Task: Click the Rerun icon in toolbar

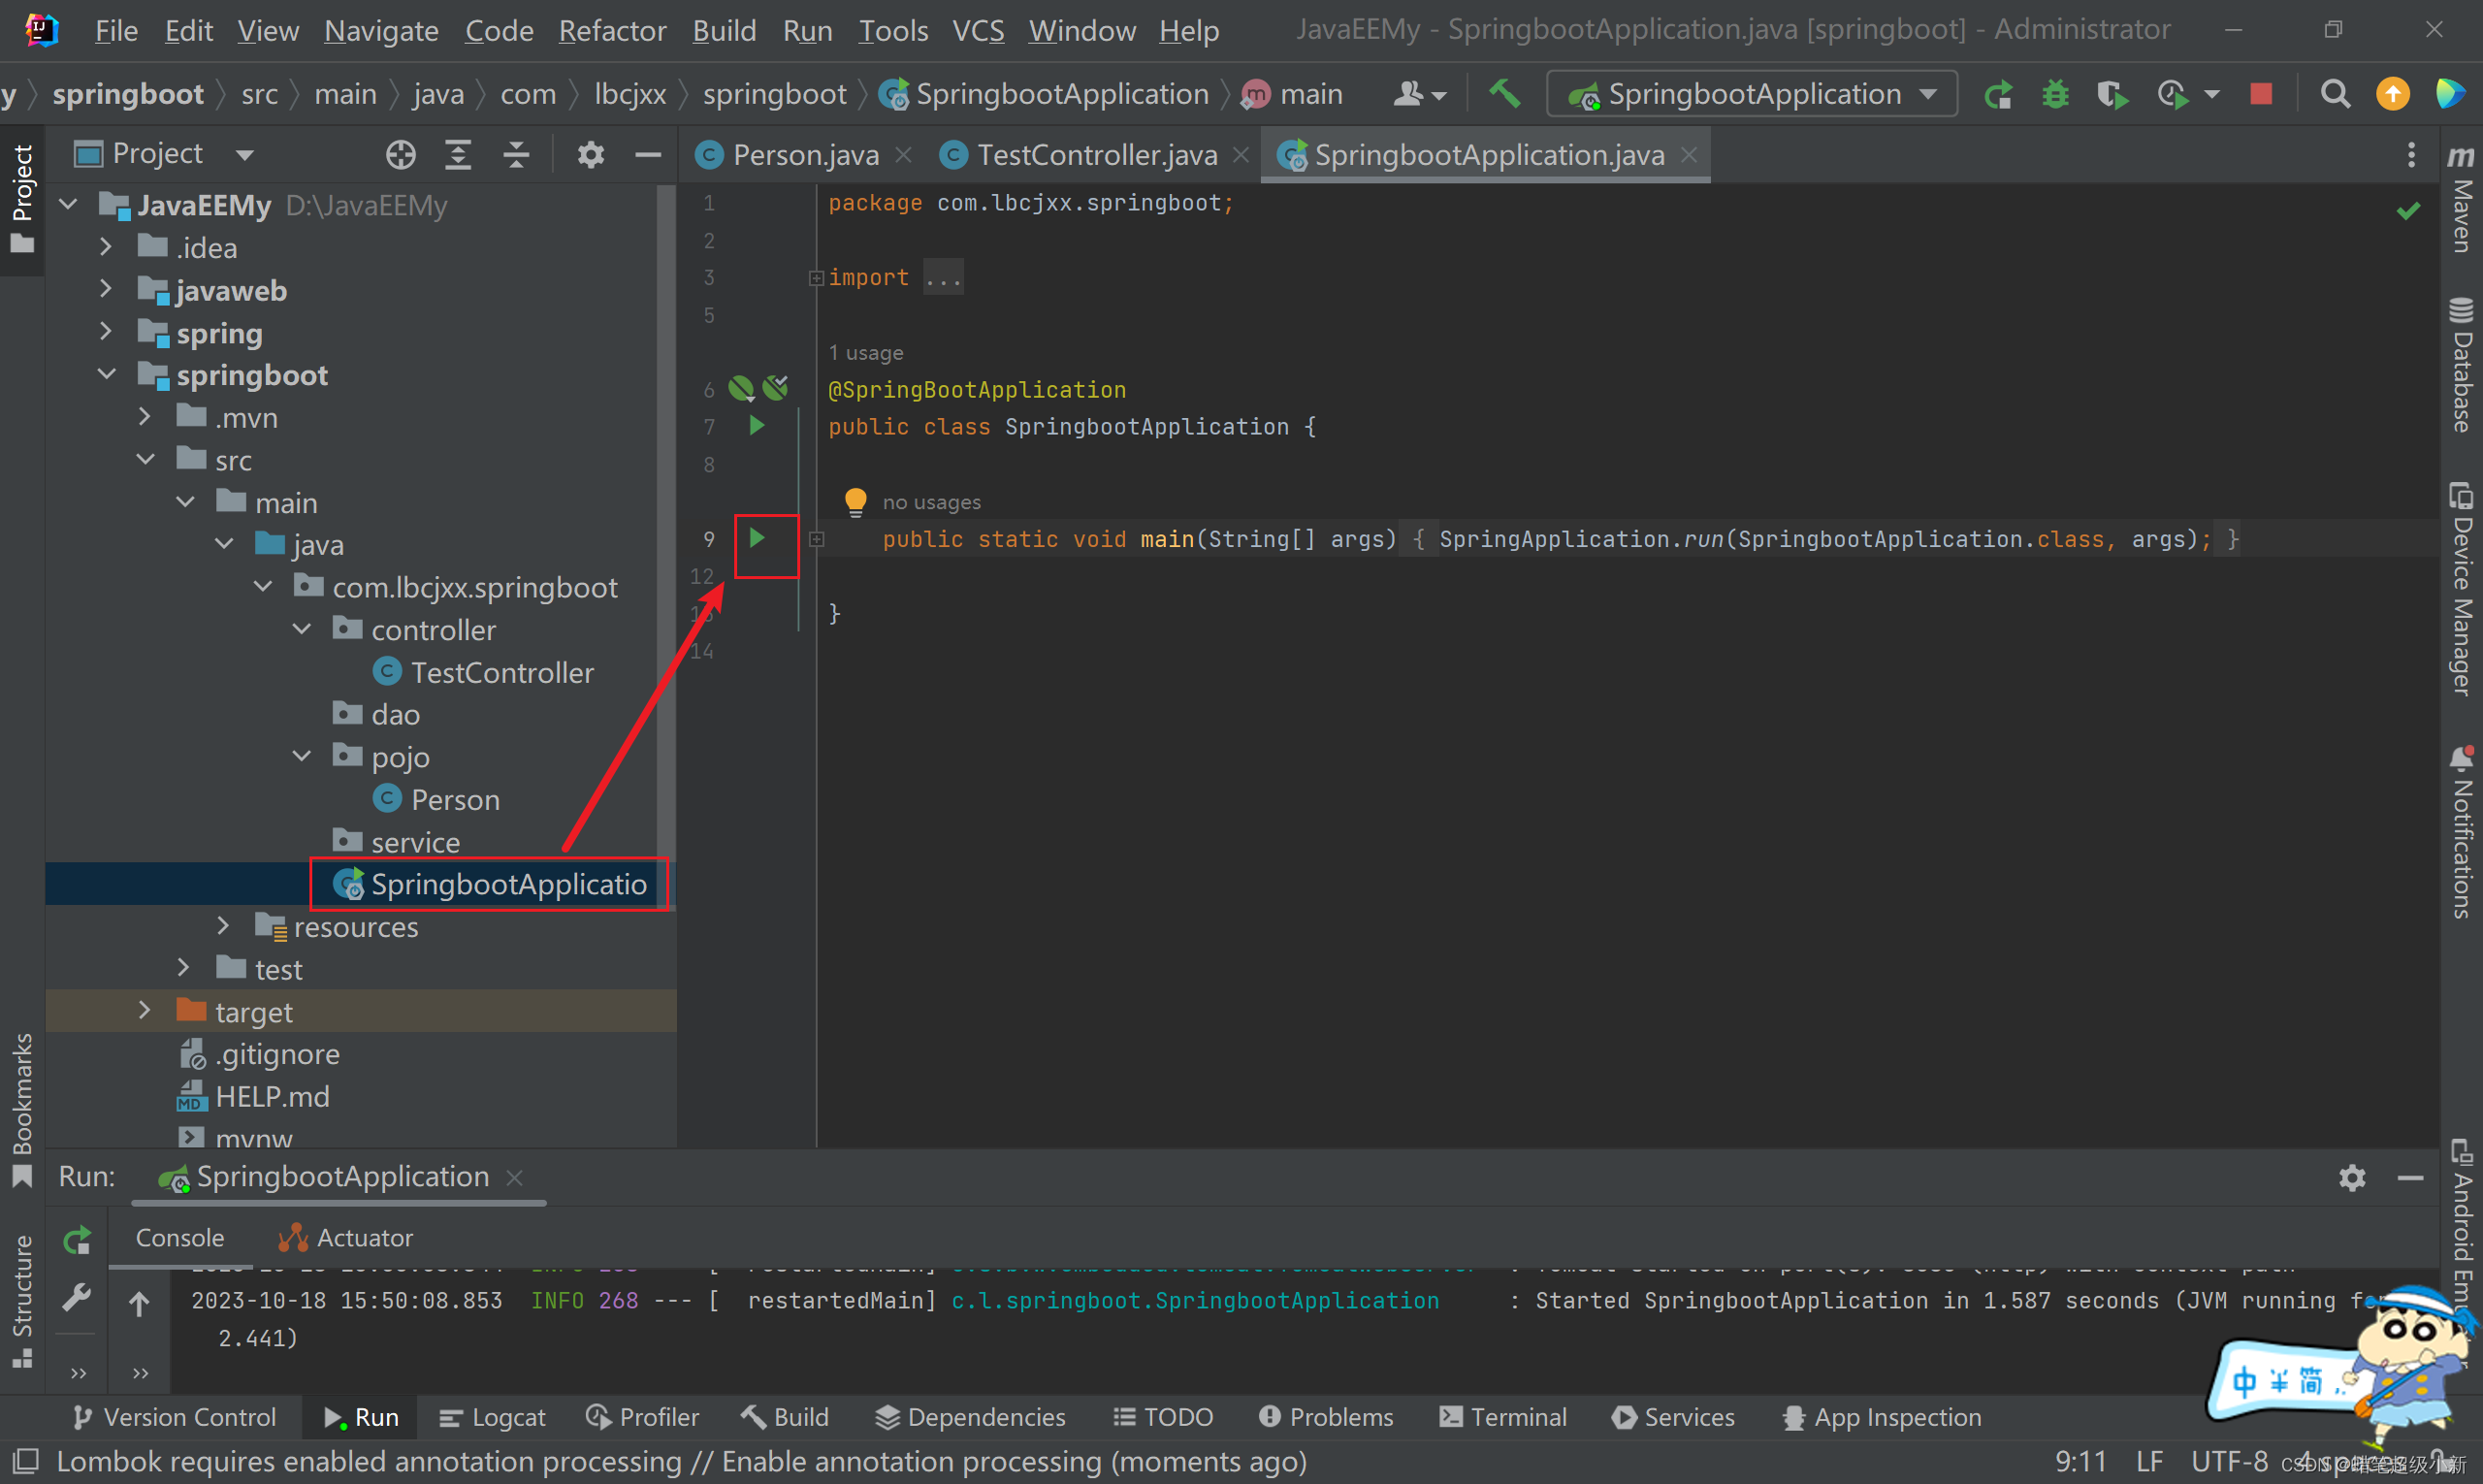Action: (1999, 95)
